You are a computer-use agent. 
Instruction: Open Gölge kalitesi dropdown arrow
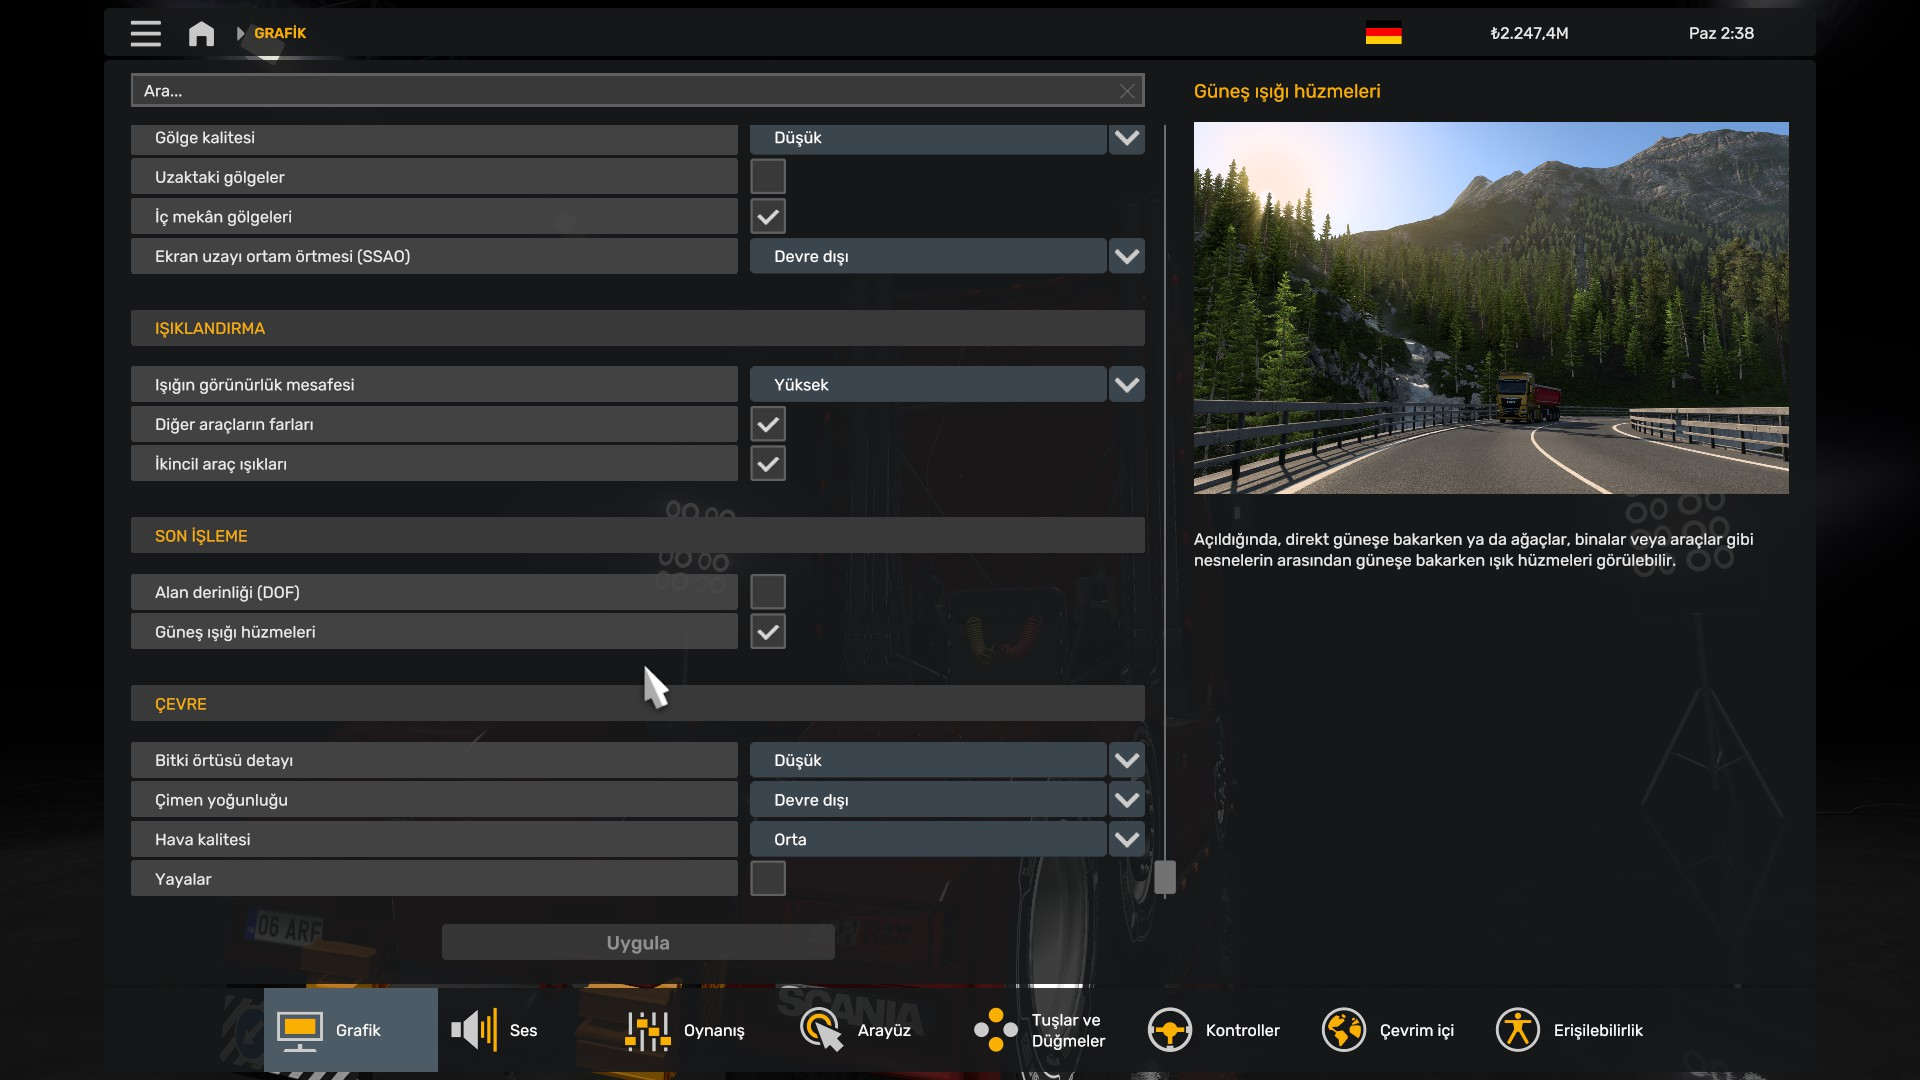click(1127, 138)
